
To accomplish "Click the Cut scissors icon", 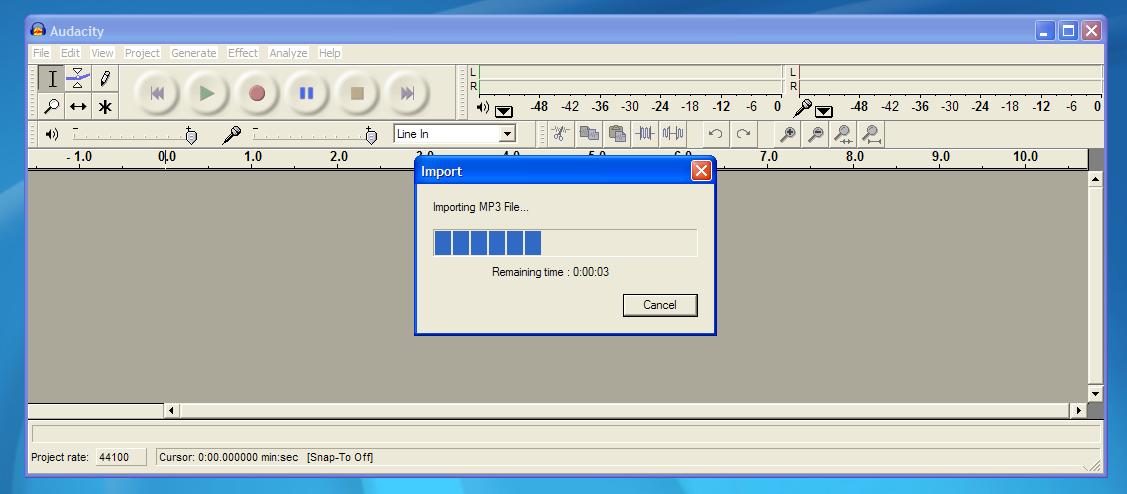I will click(x=561, y=134).
